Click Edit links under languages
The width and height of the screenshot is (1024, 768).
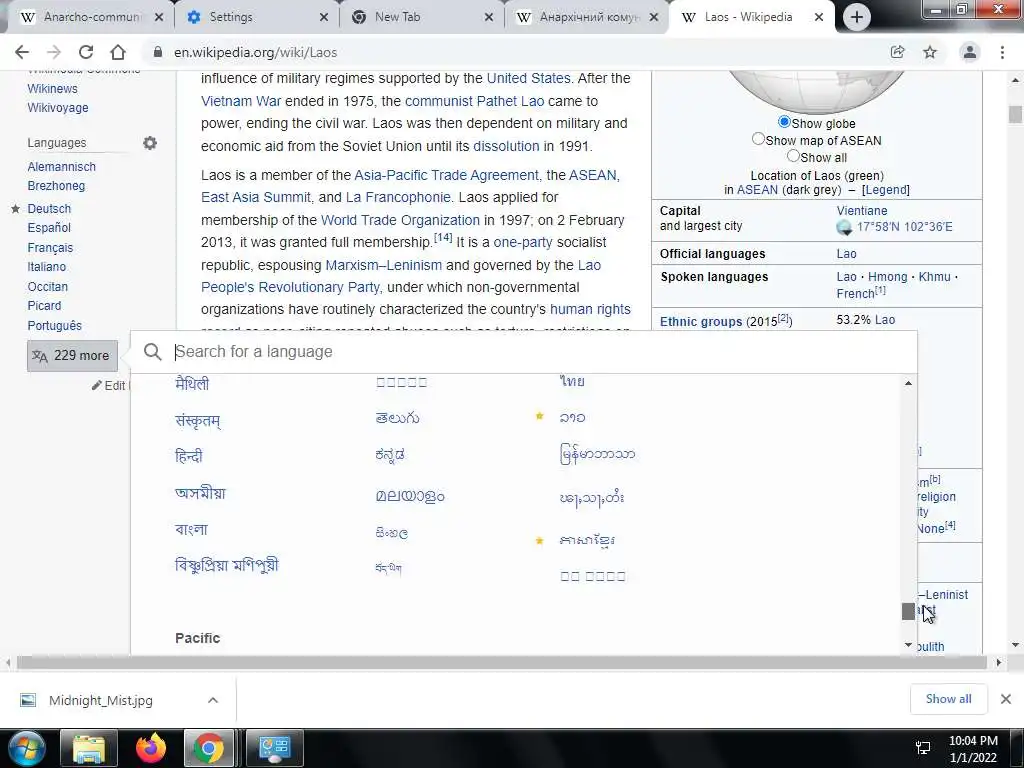(109, 385)
